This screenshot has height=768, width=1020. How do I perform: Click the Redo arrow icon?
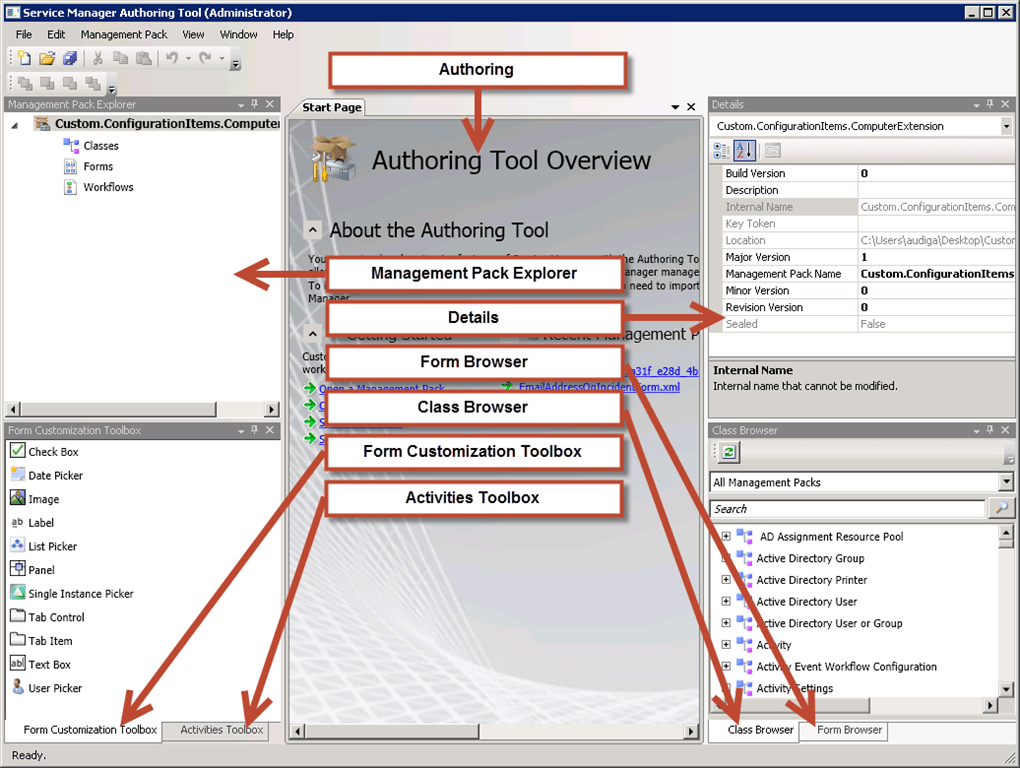point(206,58)
